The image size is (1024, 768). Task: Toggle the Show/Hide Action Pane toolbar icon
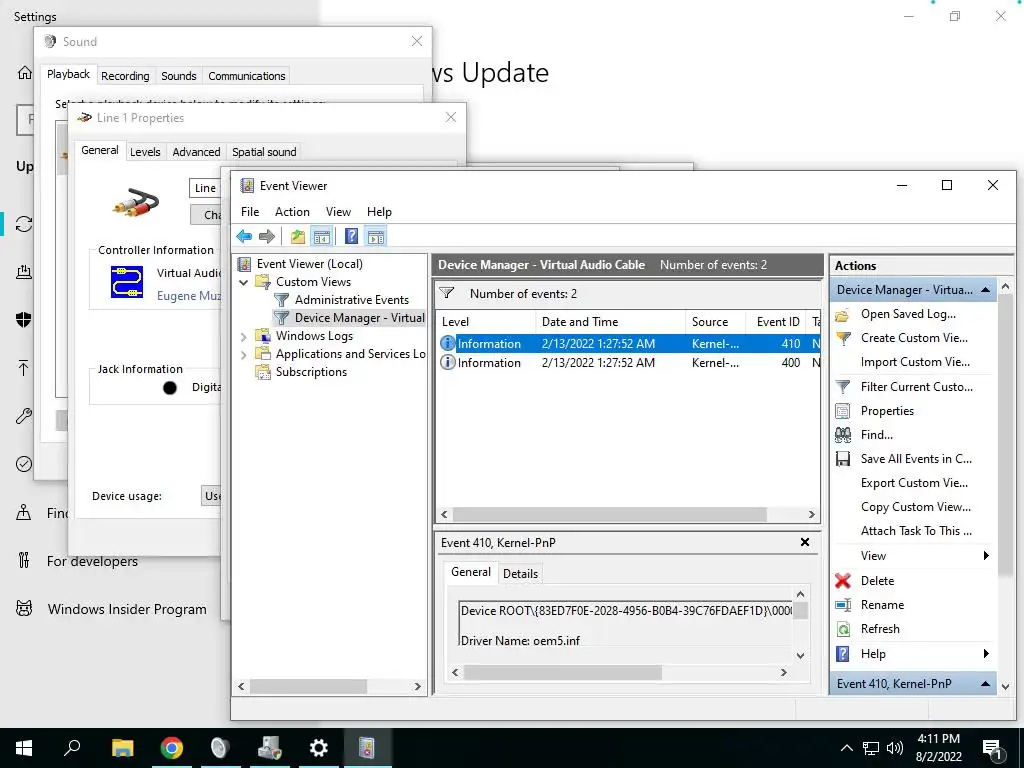point(376,236)
